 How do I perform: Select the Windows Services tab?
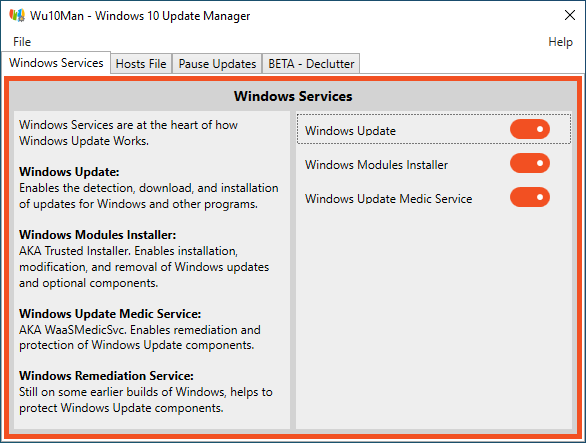[x=56, y=63]
